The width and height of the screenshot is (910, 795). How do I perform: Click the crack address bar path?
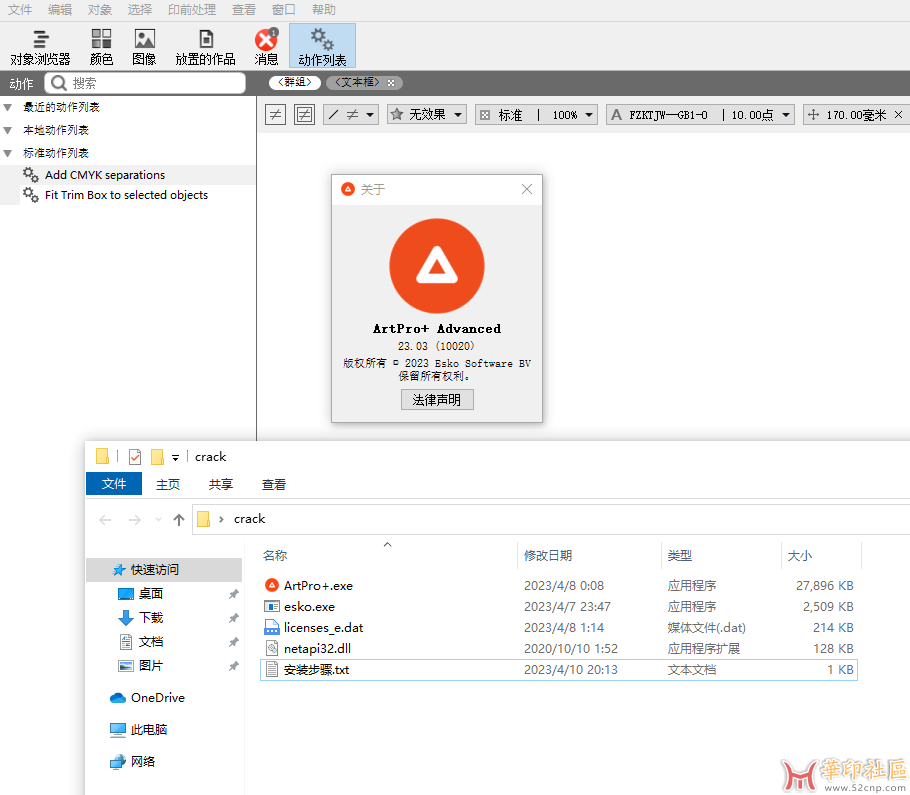coord(249,519)
